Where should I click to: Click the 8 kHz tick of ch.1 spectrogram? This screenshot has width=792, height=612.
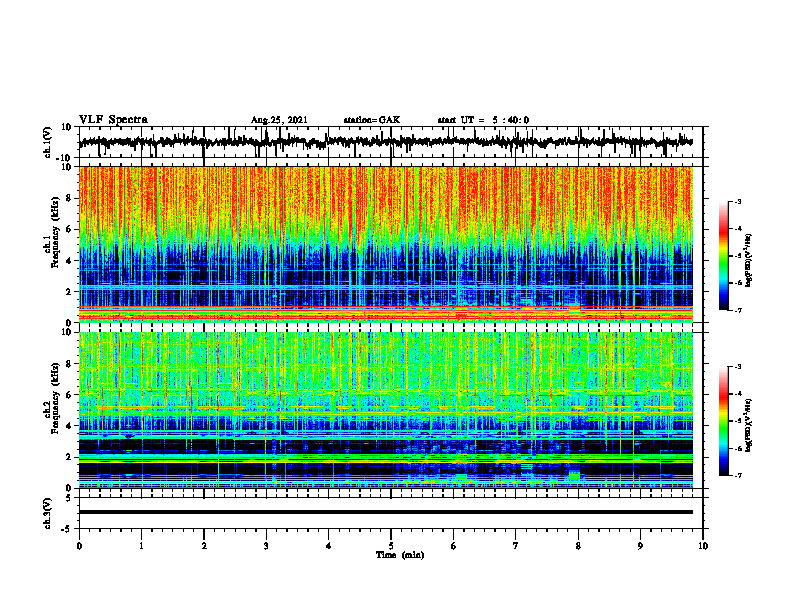coord(70,198)
